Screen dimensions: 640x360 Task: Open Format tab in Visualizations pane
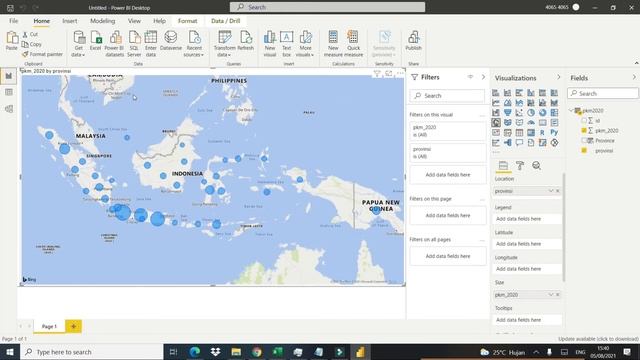[520, 165]
